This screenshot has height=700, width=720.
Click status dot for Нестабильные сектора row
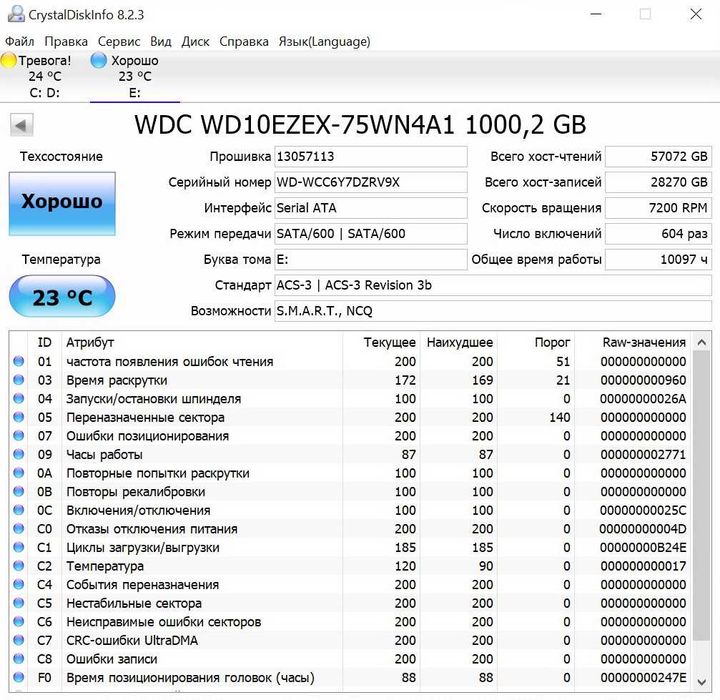(x=19, y=603)
